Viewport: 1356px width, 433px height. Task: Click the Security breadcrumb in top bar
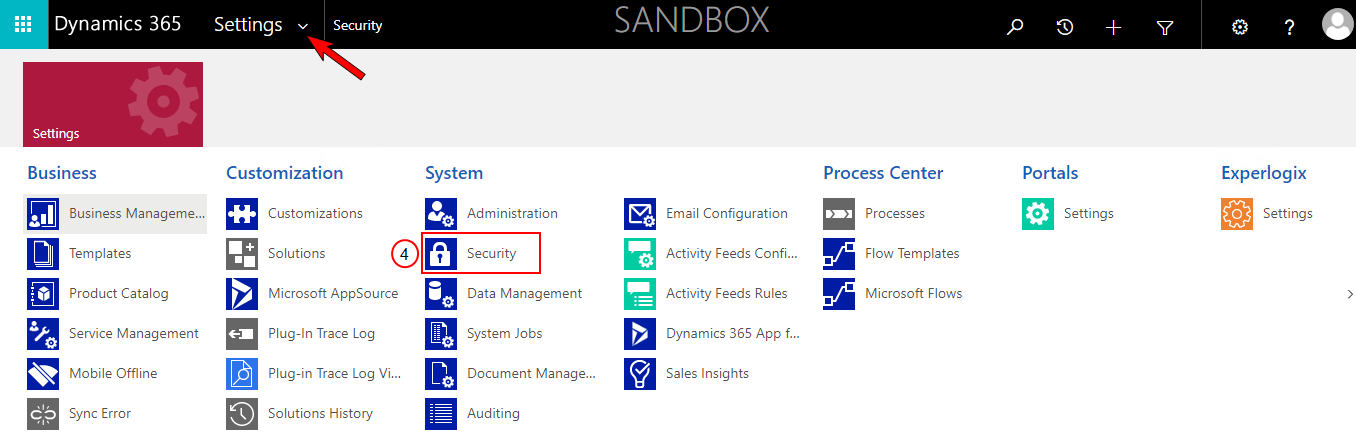(358, 26)
